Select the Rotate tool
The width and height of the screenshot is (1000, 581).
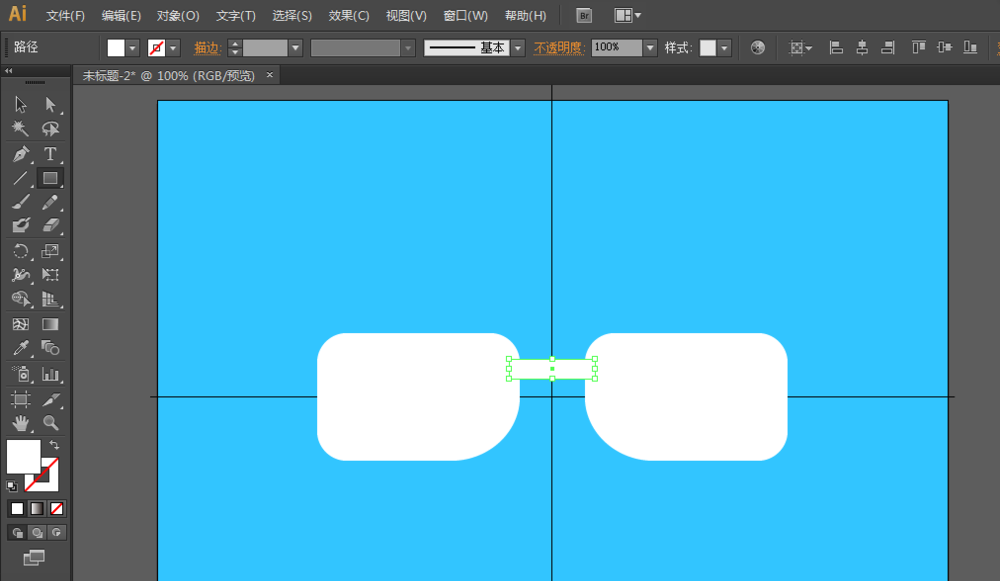click(20, 251)
